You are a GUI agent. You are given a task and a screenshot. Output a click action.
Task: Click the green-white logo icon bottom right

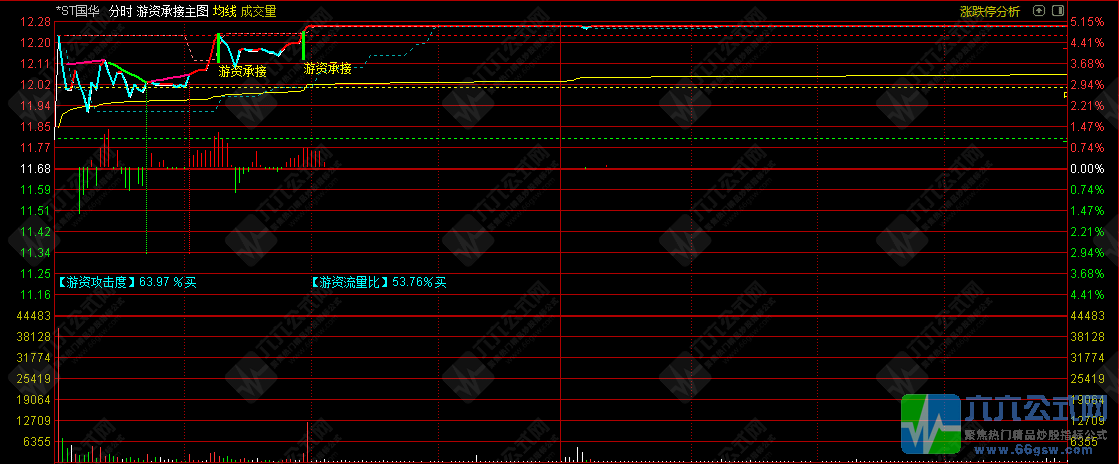click(930, 423)
